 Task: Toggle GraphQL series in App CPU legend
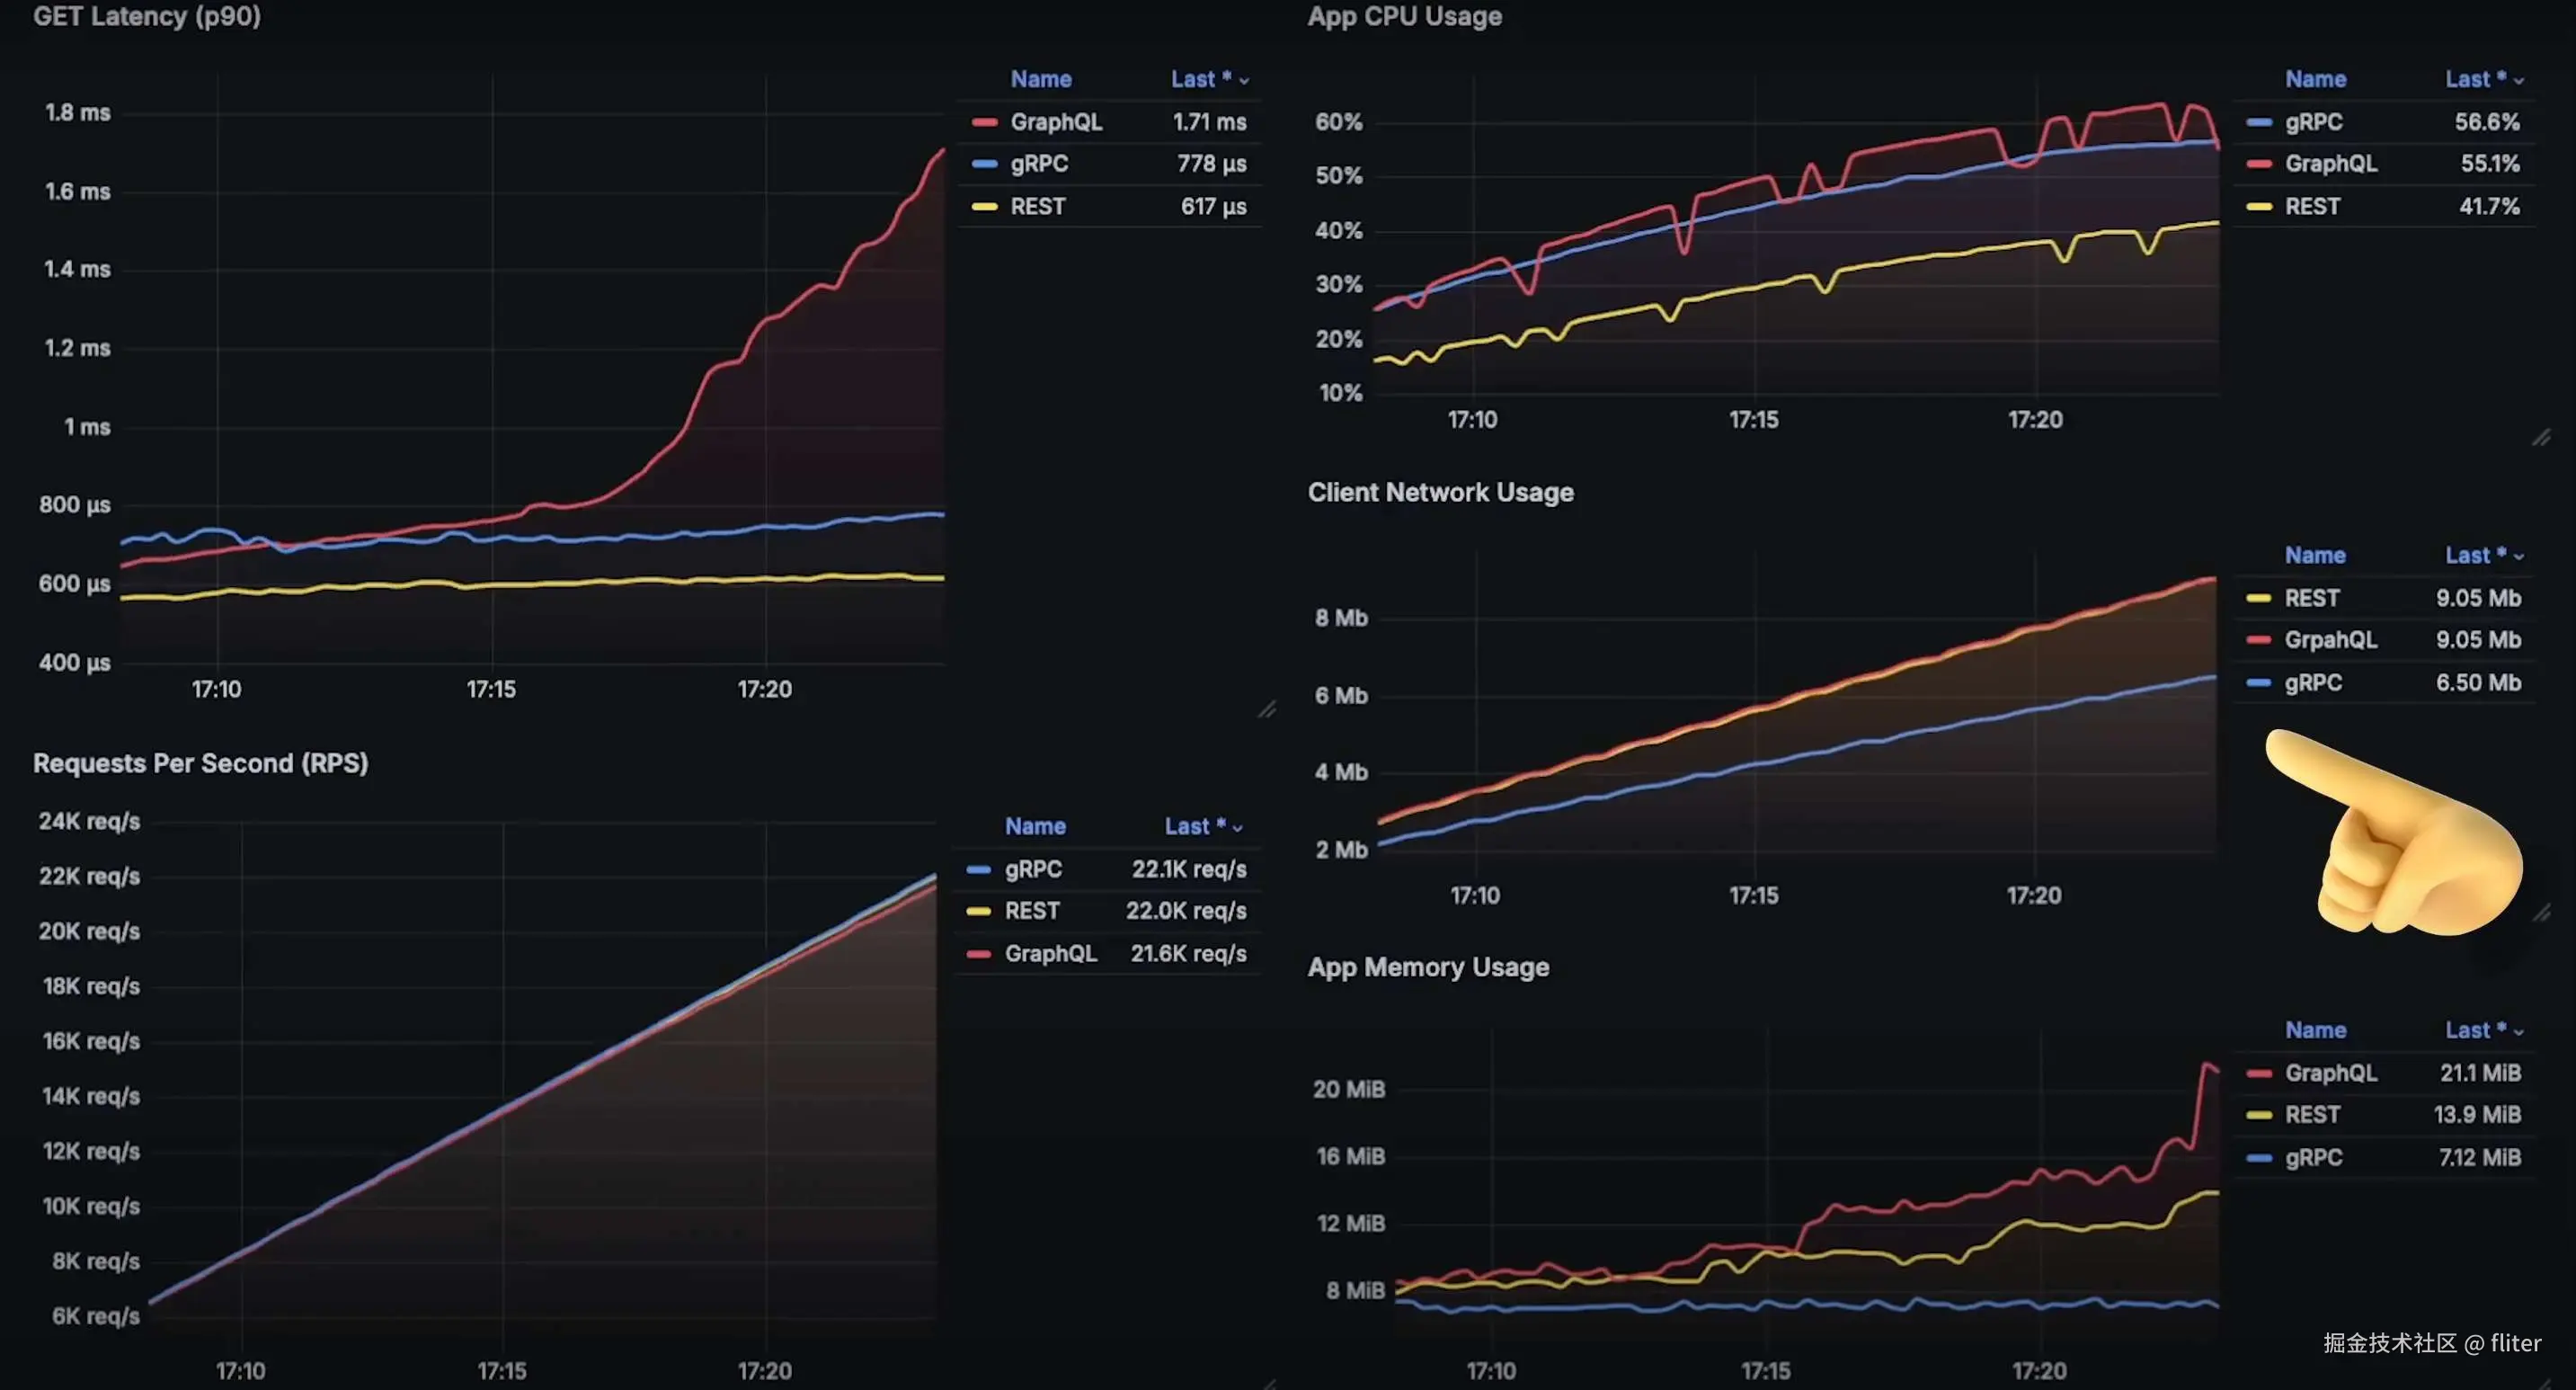click(x=2329, y=164)
